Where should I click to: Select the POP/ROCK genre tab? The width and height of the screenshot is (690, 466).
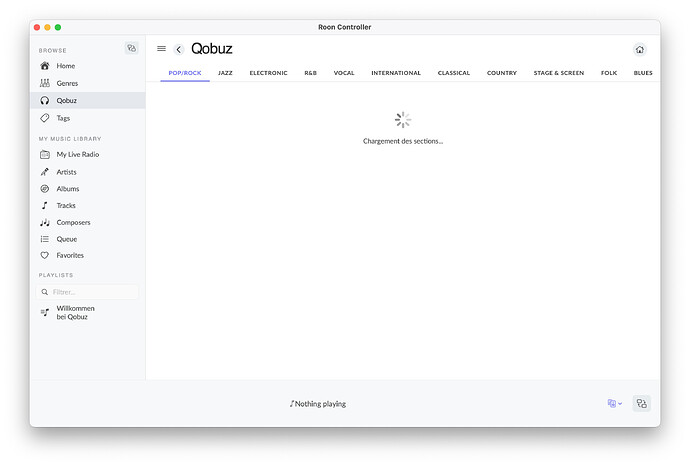[185, 73]
